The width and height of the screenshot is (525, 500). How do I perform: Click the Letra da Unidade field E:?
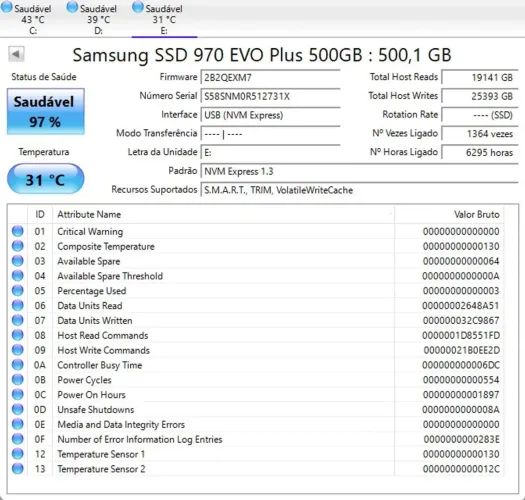(270, 153)
